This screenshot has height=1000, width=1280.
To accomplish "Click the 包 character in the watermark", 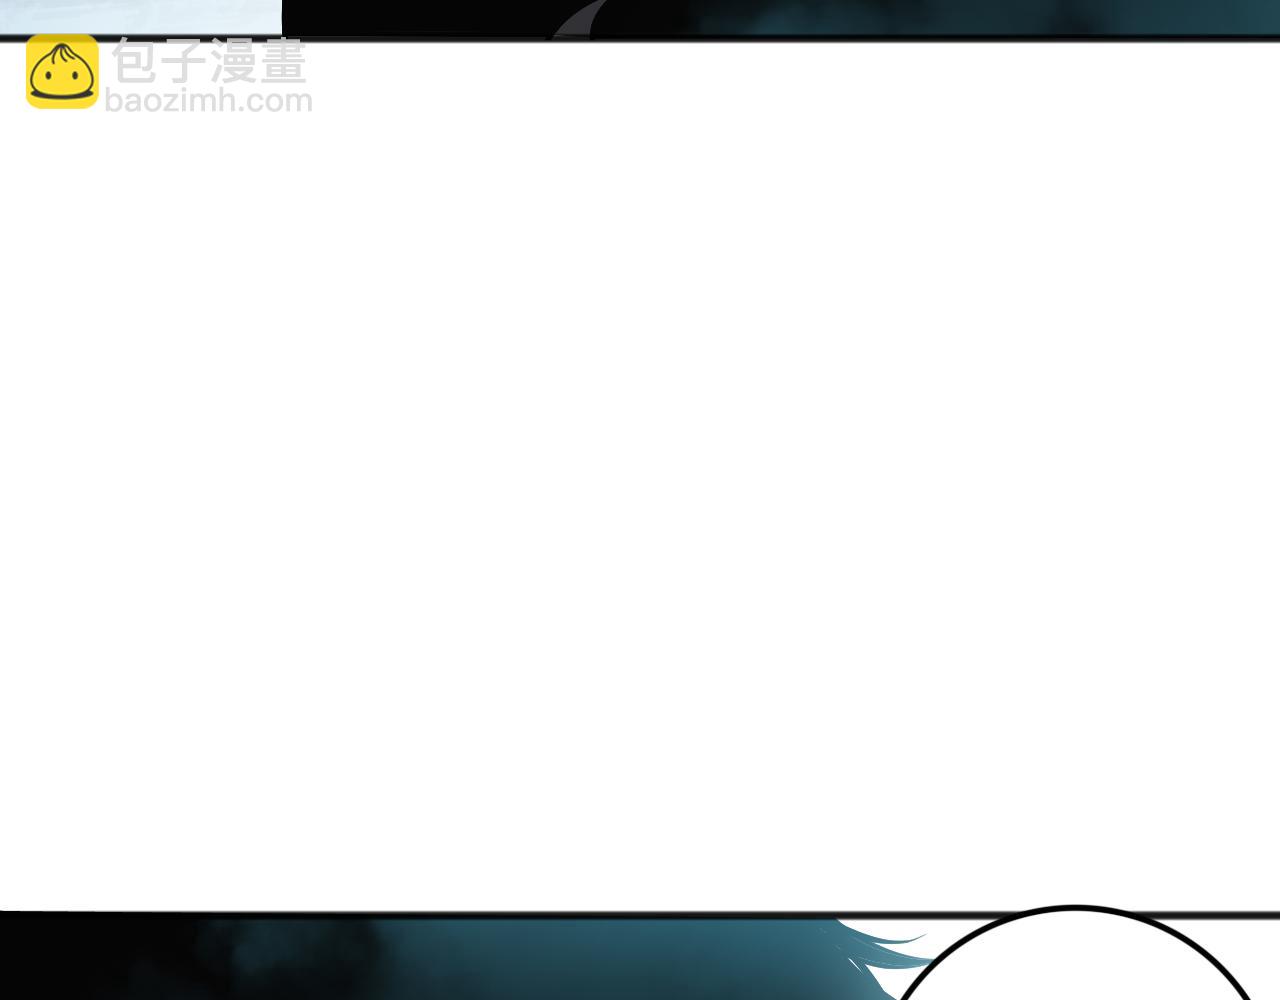I will [135, 62].
